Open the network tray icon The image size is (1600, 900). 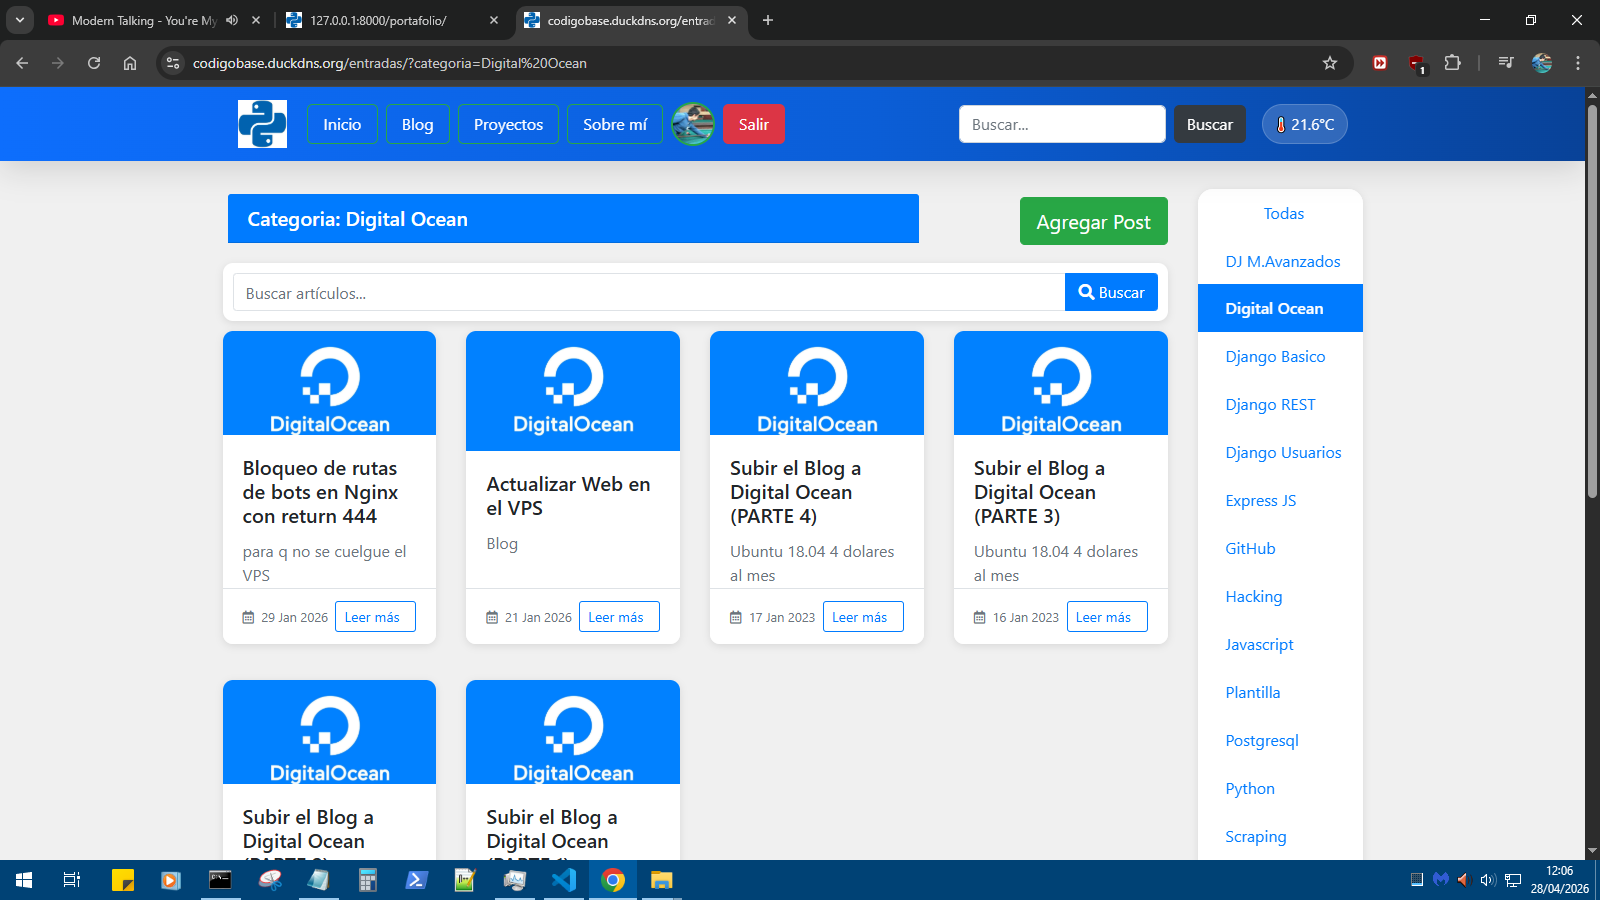tap(1513, 880)
